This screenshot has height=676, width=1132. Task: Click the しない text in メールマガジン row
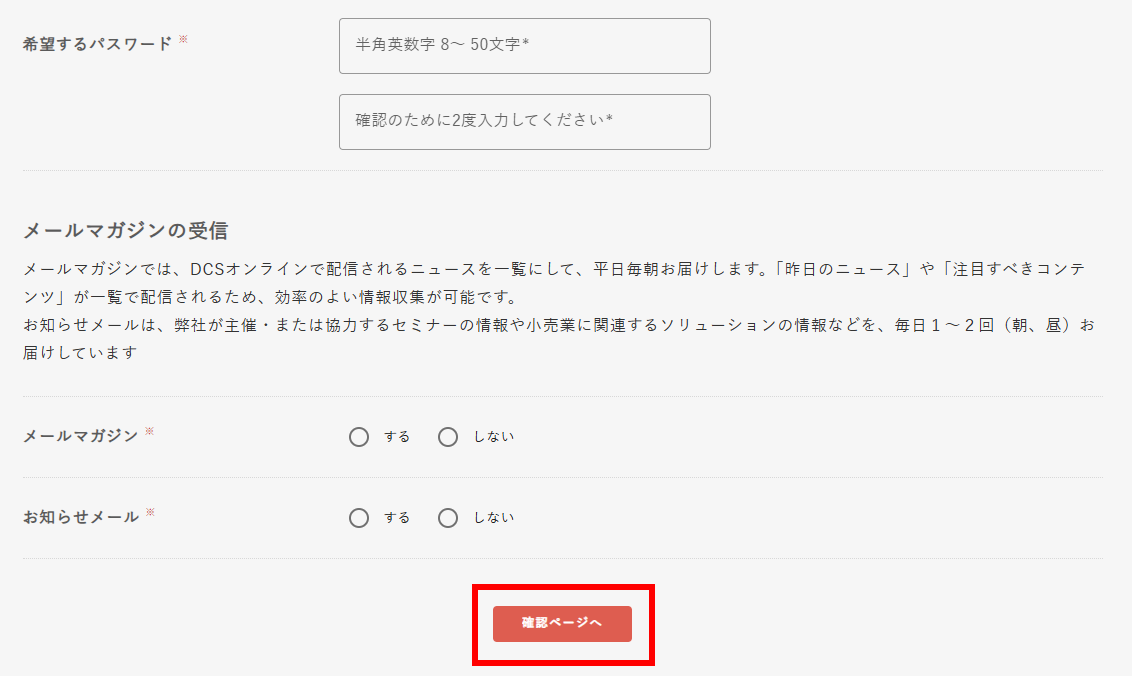click(x=493, y=437)
